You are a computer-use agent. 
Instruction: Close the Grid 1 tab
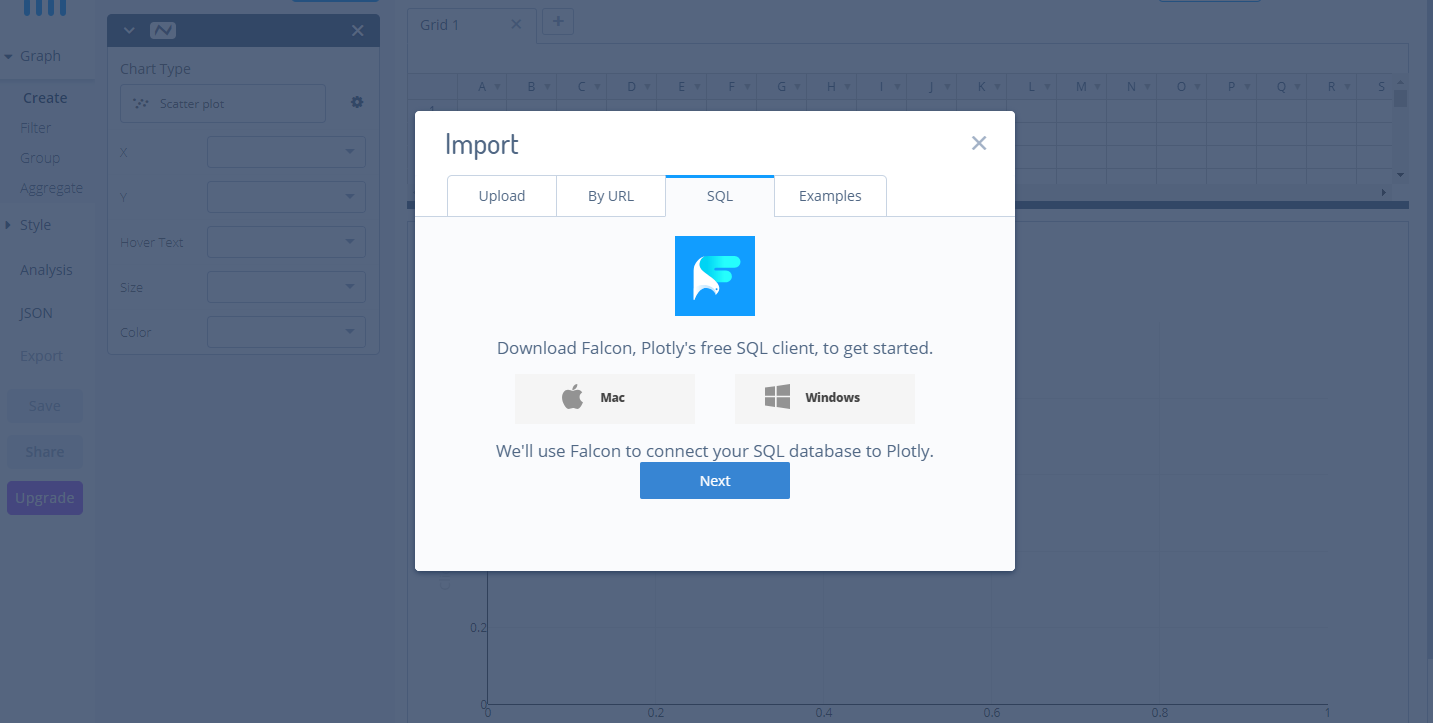(516, 24)
